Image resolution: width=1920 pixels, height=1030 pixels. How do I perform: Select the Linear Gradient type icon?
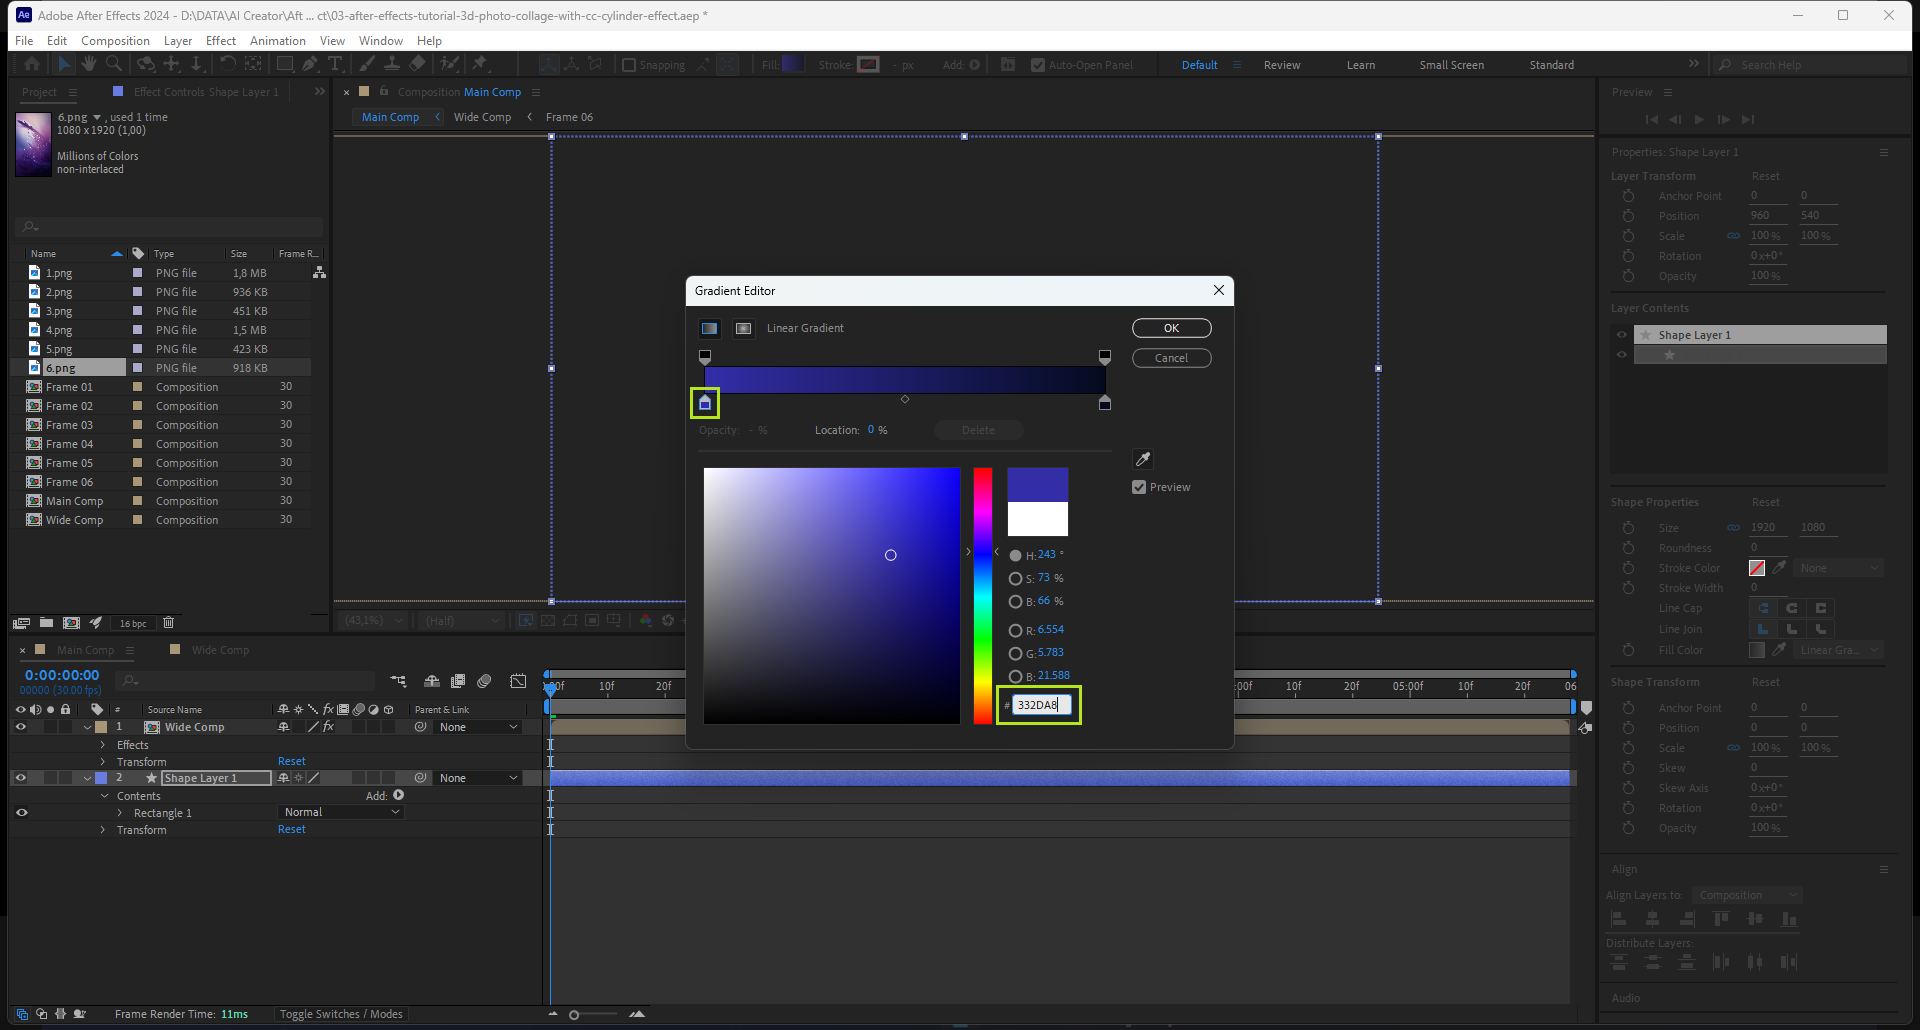tap(709, 329)
